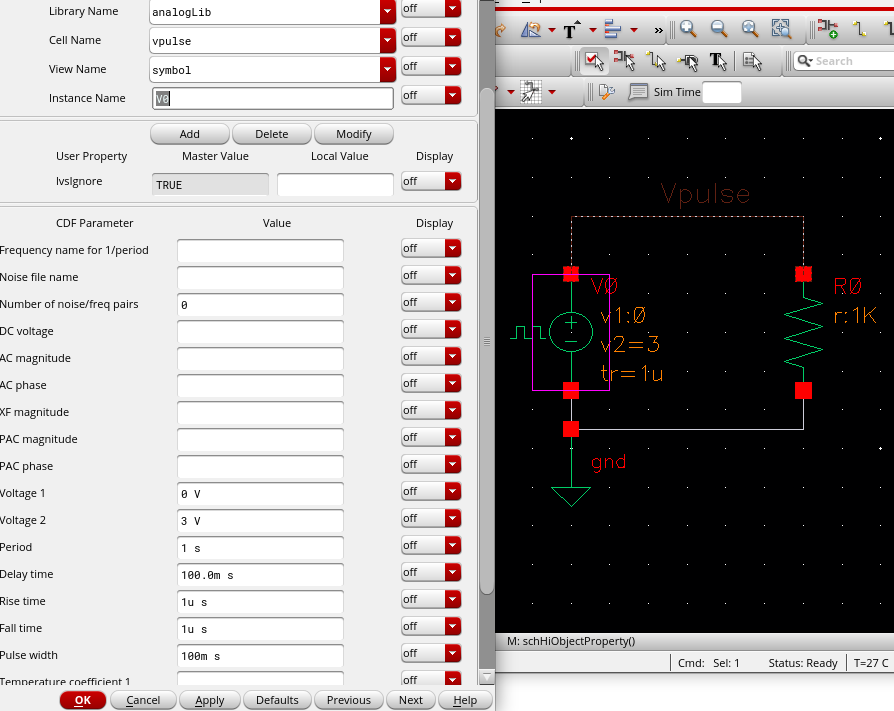Viewport: 894px width, 711px height.
Task: Click the Zoom Out magnifier icon
Action: pyautogui.click(x=719, y=29)
